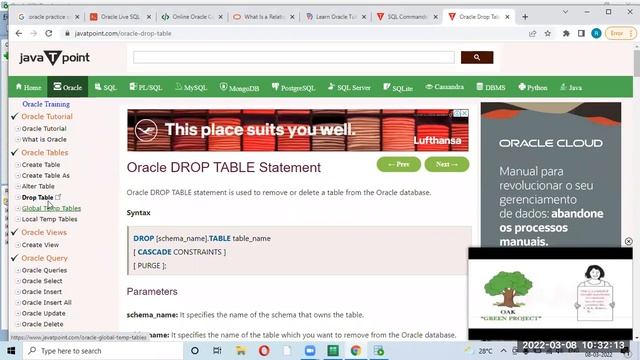640x360 pixels.
Task: Open the SQL menu item
Action: (x=106, y=87)
